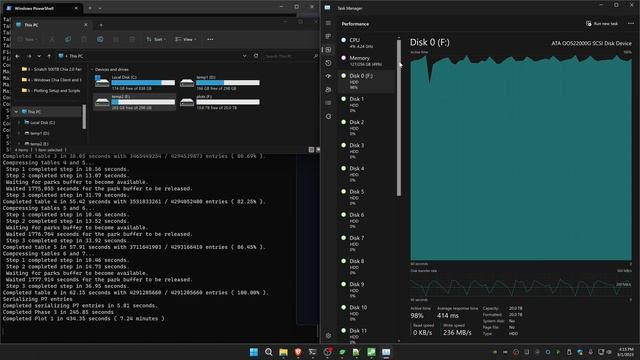Refresh the This PC view
640x360 pixels.
pos(256,56)
